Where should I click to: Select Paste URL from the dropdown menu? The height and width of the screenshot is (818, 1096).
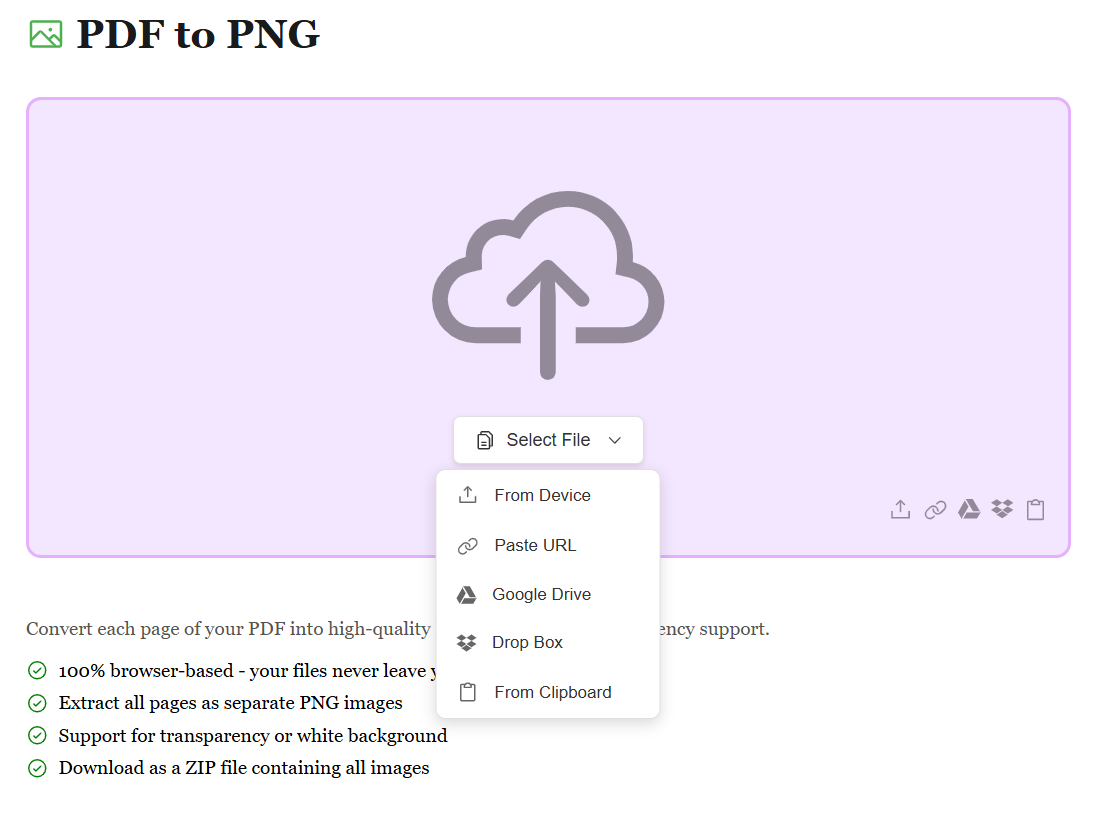pyautogui.click(x=535, y=545)
